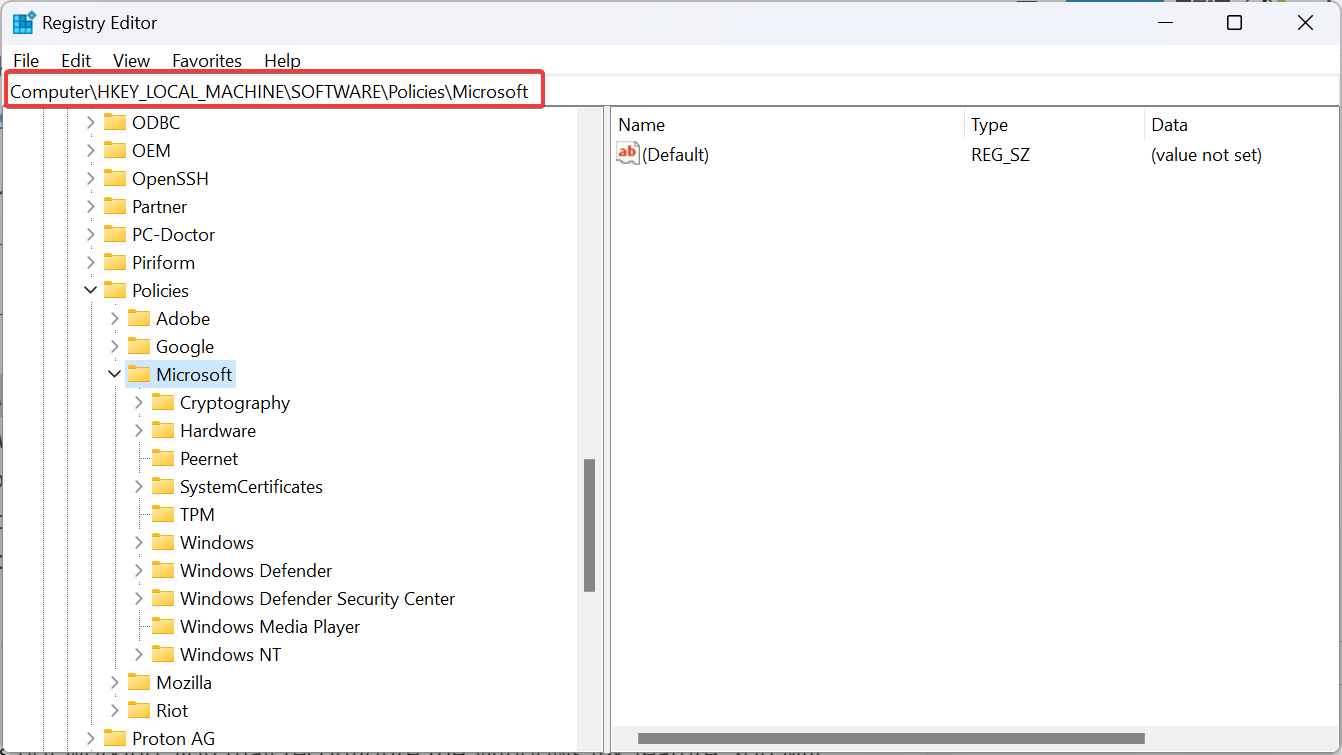
Task: Click the Riot folder icon
Action: tap(139, 710)
